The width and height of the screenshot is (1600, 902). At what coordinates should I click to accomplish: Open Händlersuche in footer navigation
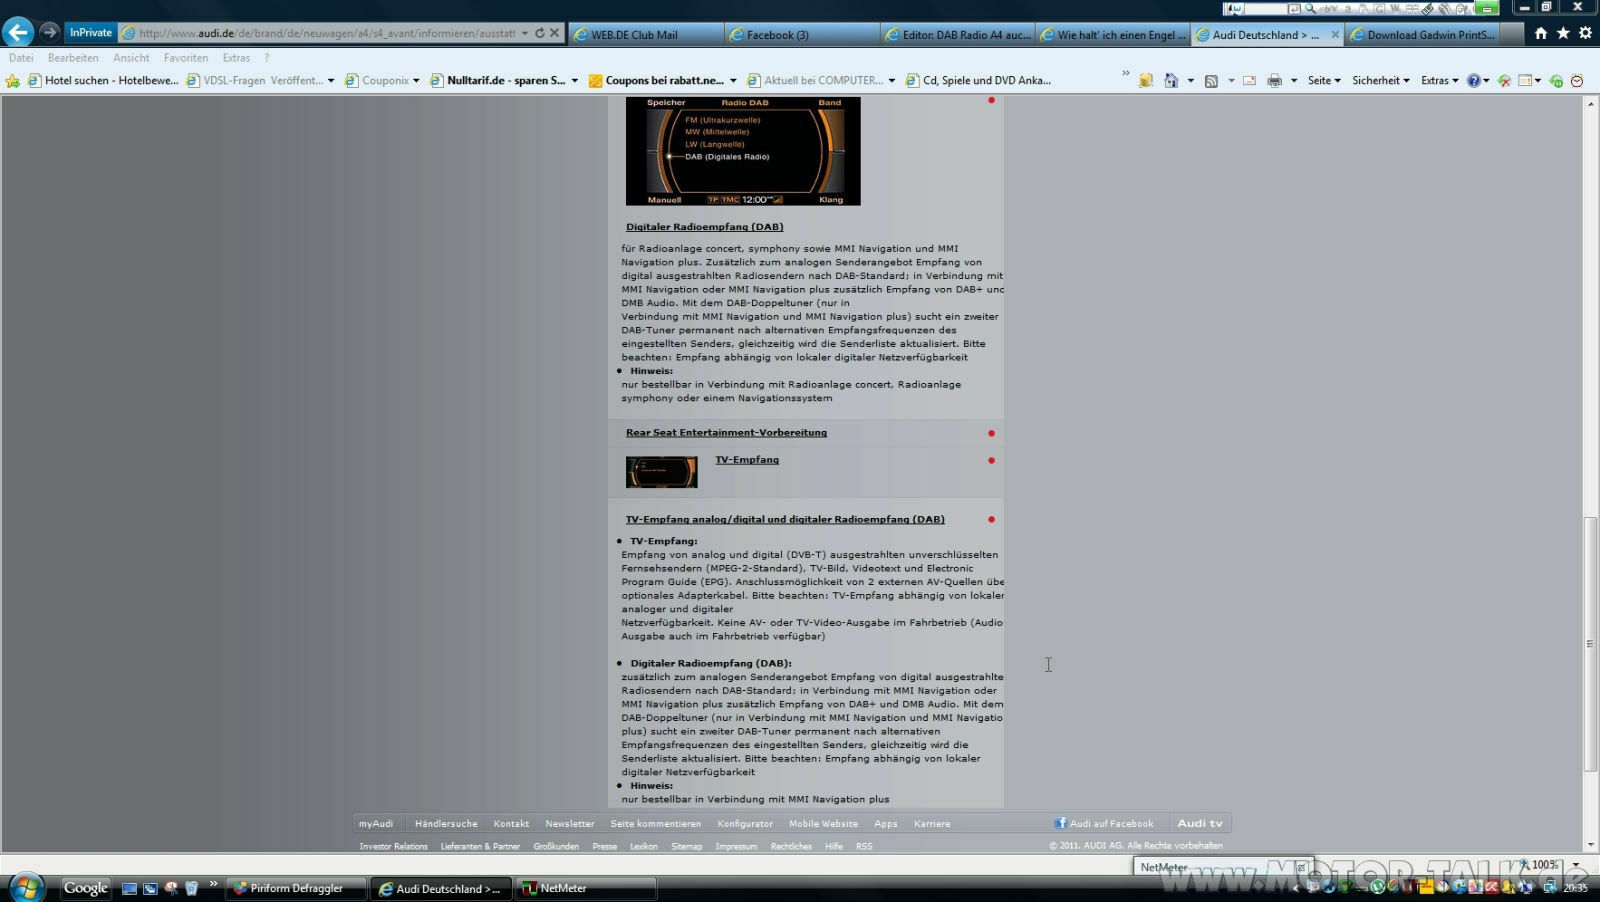tap(446, 824)
